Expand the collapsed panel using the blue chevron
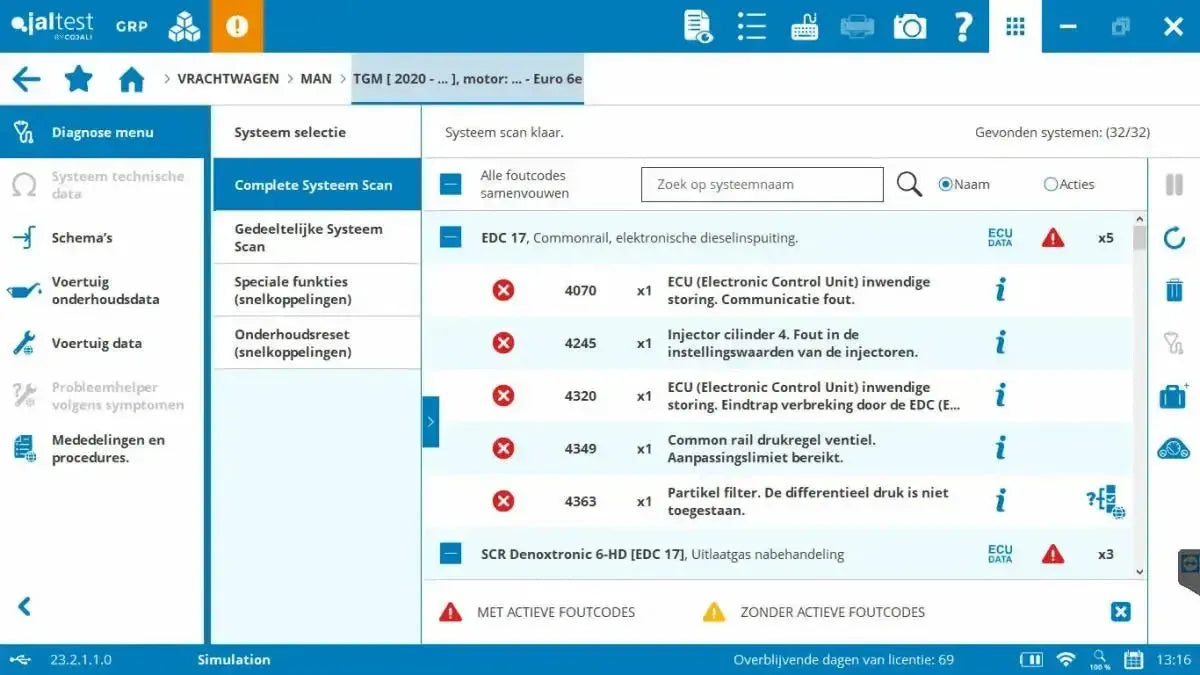 [431, 421]
